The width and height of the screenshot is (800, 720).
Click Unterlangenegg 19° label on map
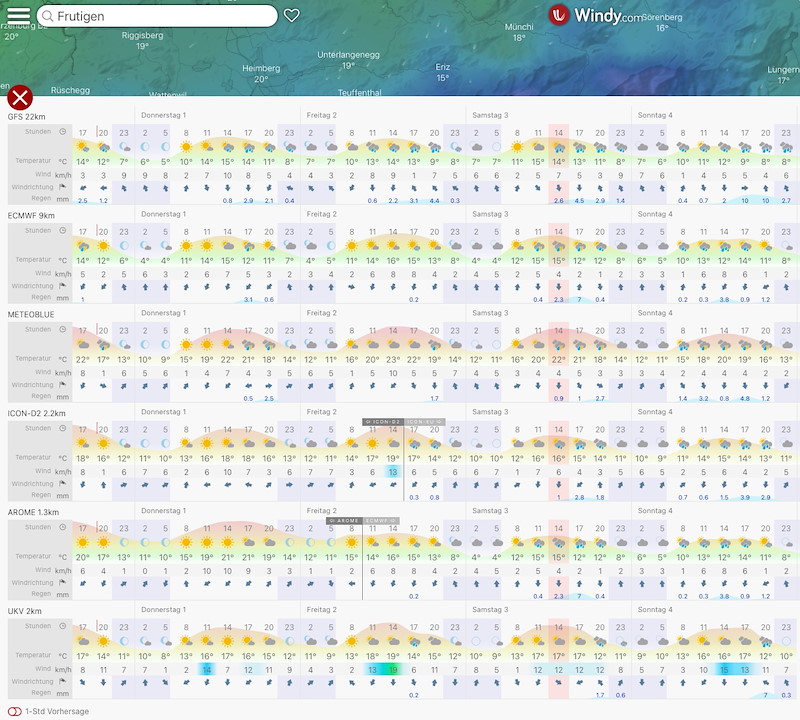click(348, 60)
